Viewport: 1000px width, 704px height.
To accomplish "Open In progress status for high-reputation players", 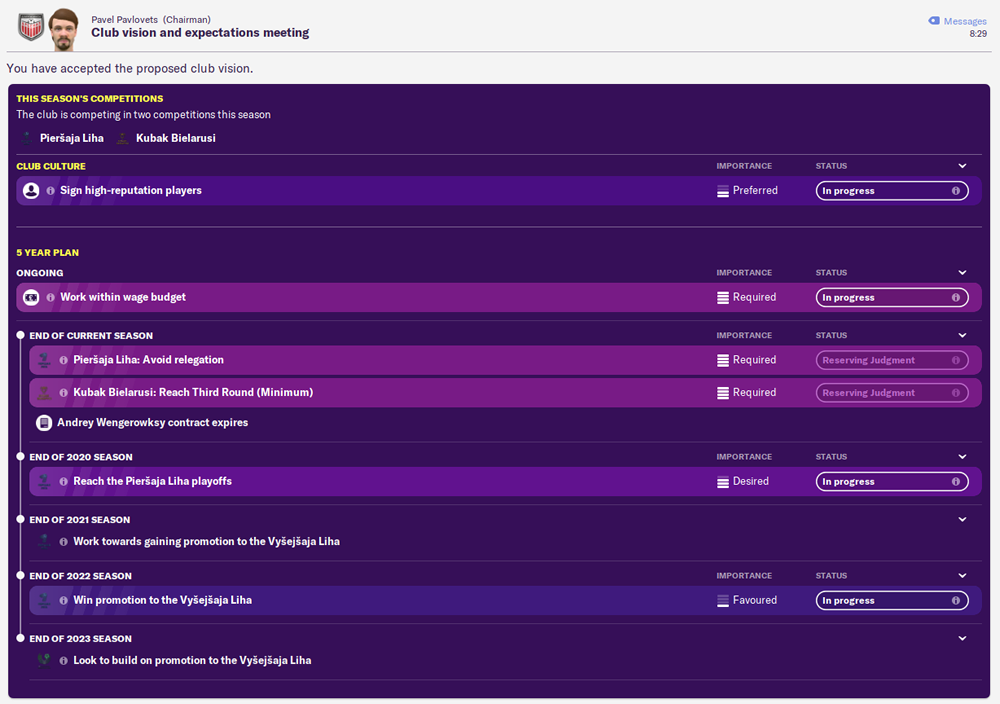I will 892,191.
